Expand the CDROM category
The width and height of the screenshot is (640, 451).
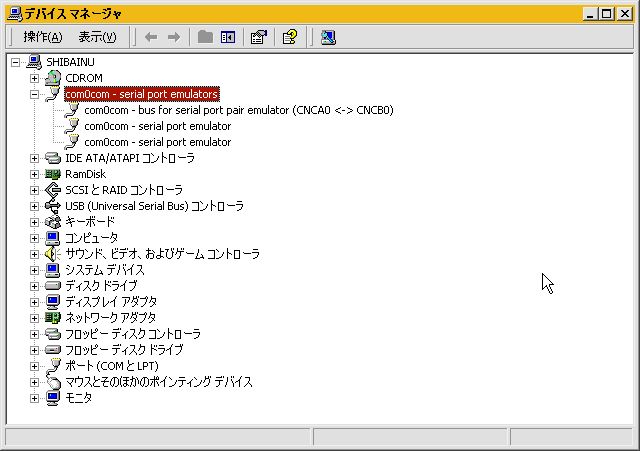pos(34,78)
